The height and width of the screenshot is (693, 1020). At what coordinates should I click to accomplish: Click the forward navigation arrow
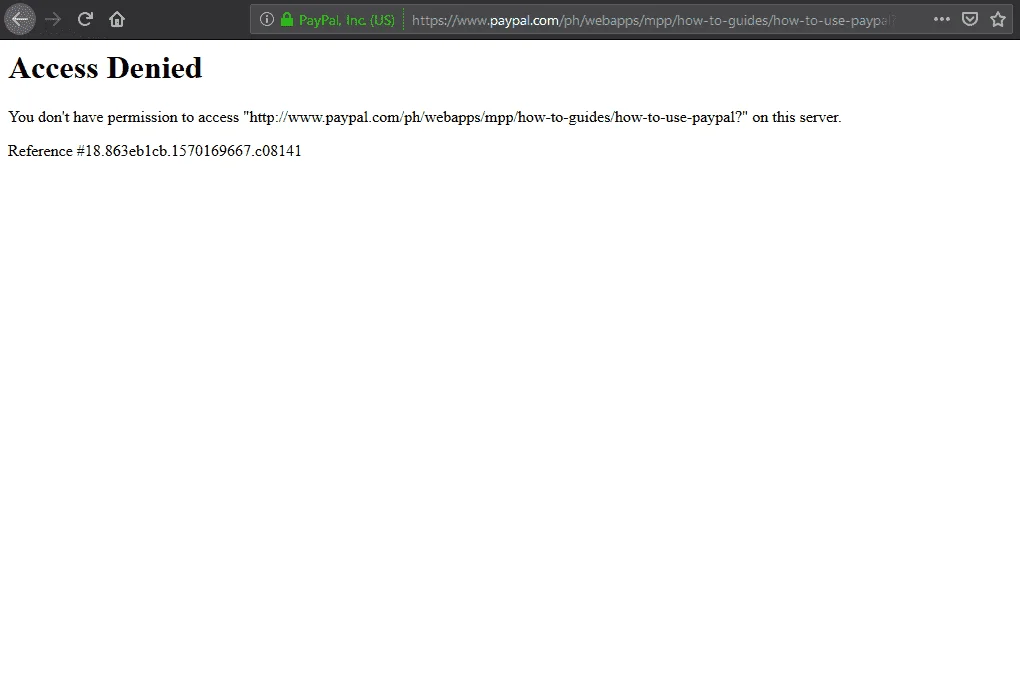point(53,20)
